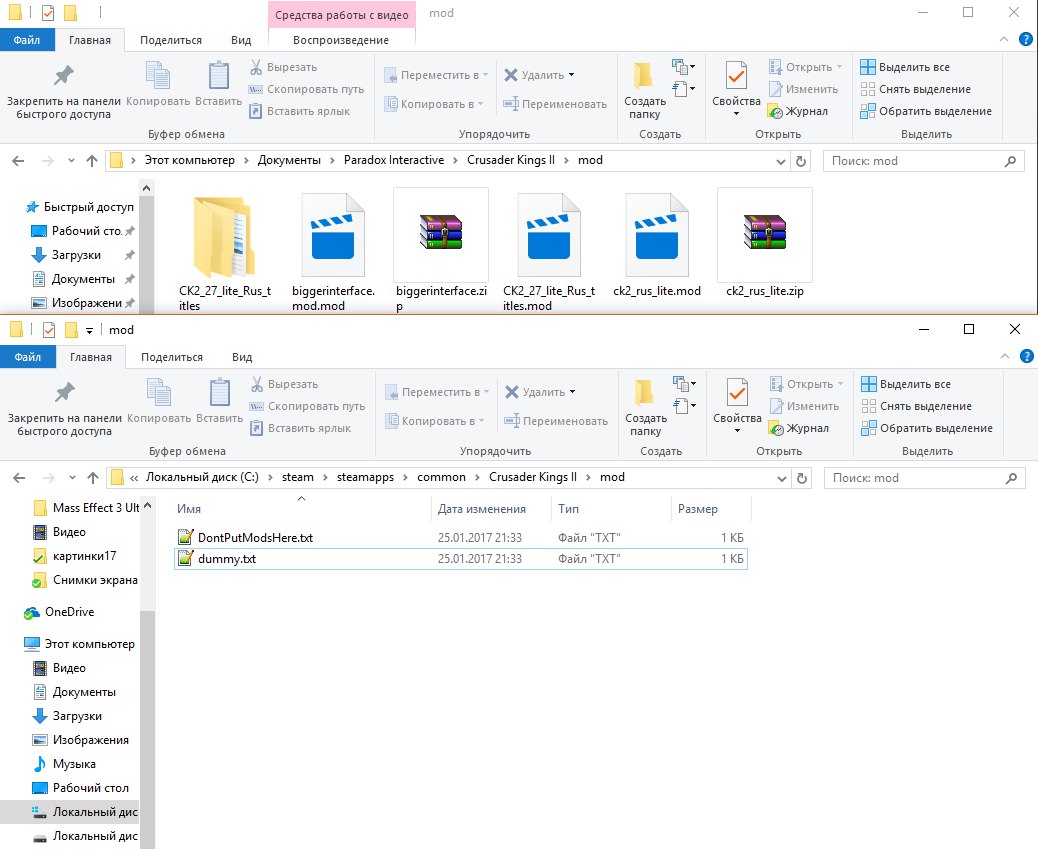Click Pin to Quick access in bottom window
Screen dimensions: 1038x849
(65, 409)
